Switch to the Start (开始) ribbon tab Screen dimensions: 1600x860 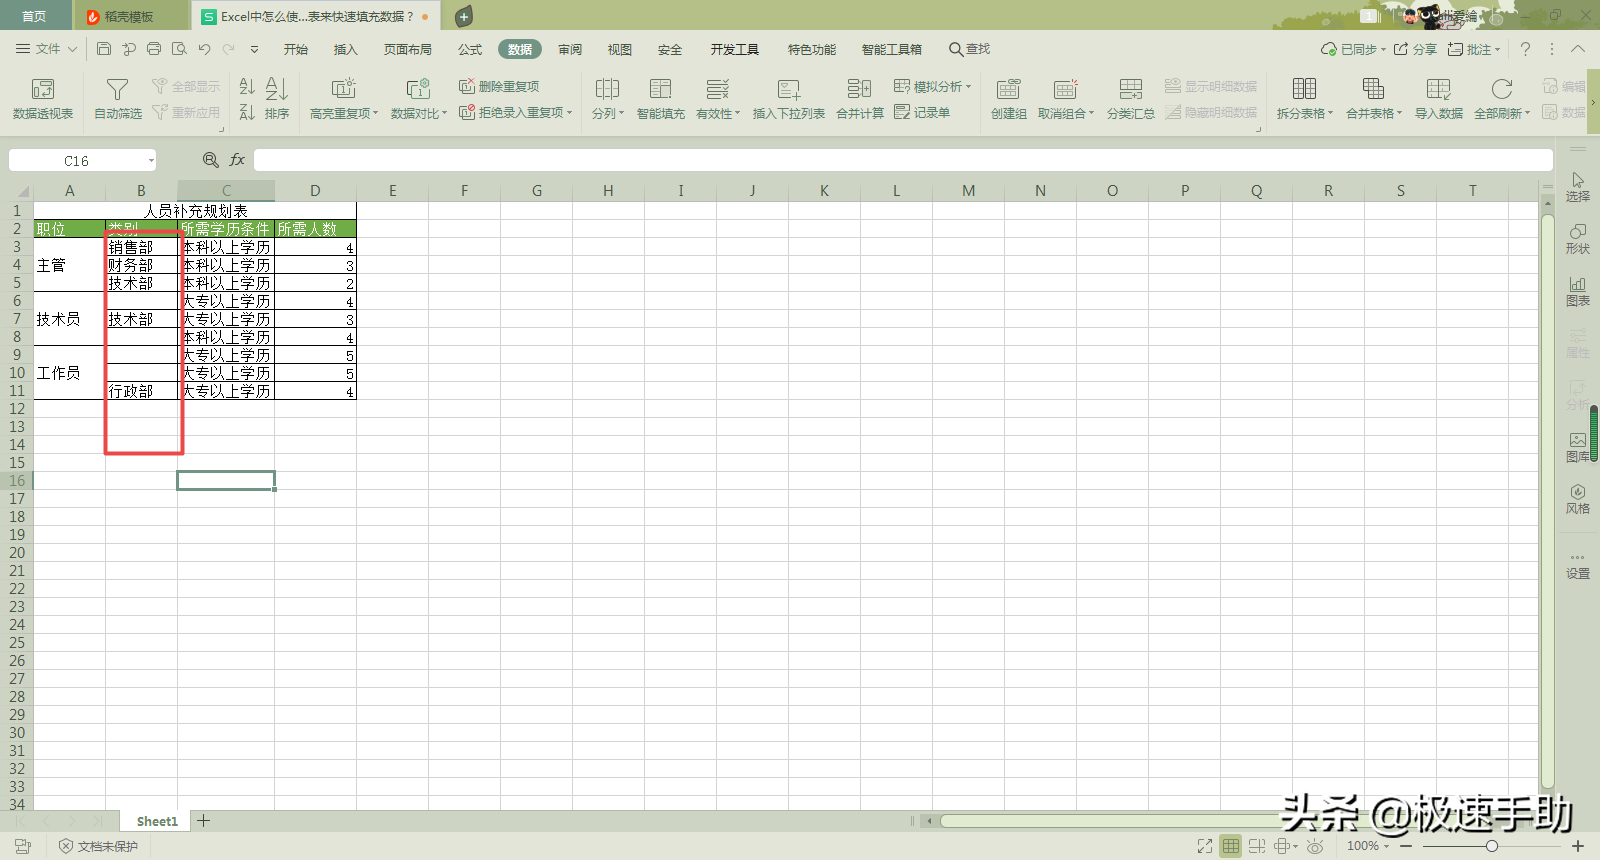(296, 49)
